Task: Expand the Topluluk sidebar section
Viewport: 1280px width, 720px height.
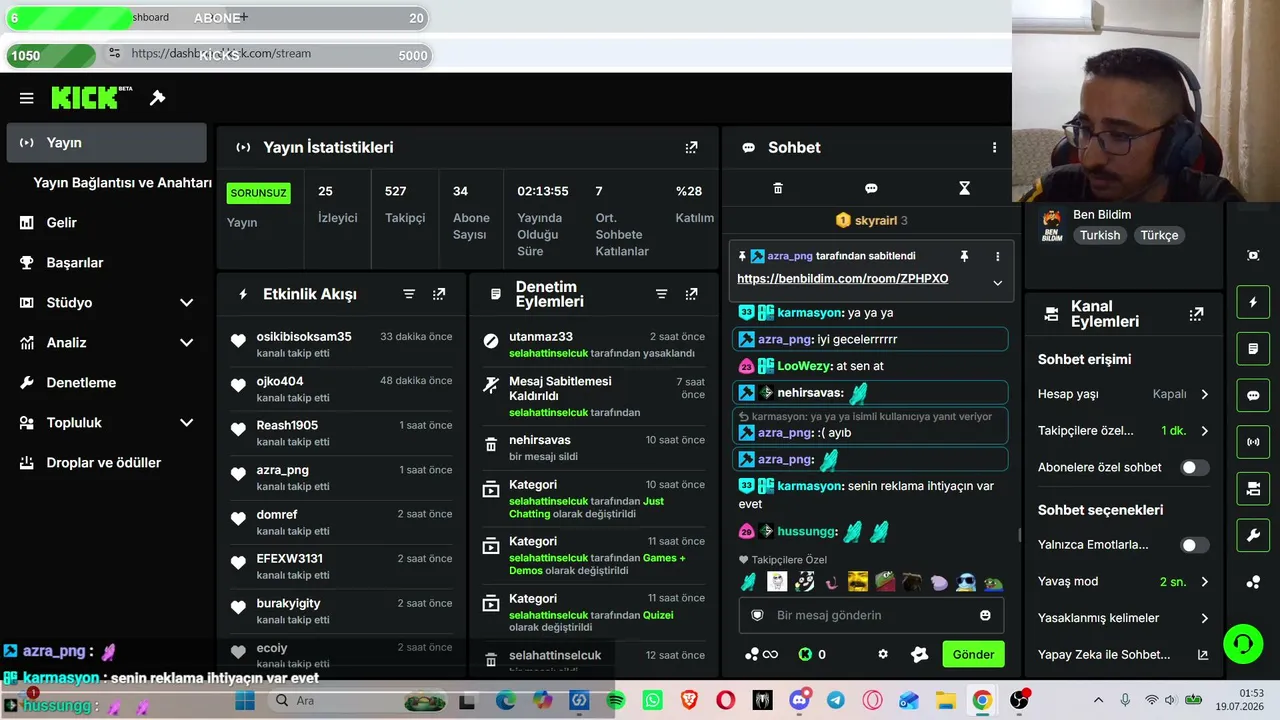Action: pos(186,423)
